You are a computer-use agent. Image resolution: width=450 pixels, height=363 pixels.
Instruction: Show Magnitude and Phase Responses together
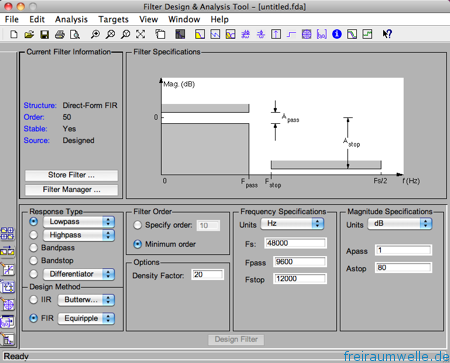(x=230, y=34)
